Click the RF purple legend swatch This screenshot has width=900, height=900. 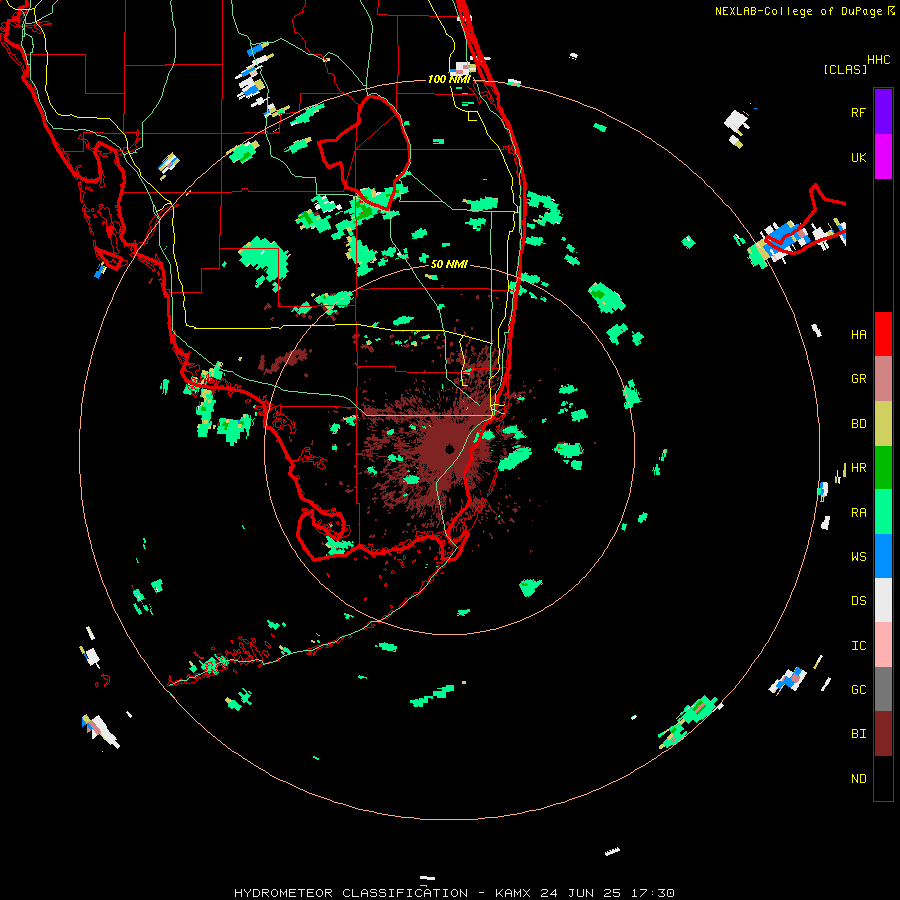(x=883, y=112)
